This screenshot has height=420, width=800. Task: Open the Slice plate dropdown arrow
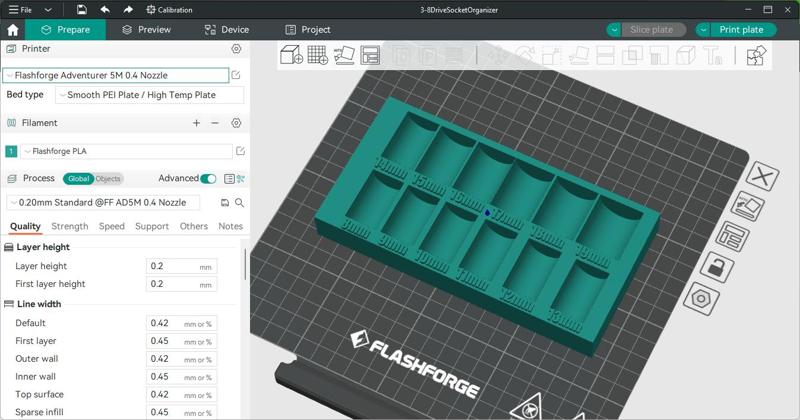[x=614, y=30]
